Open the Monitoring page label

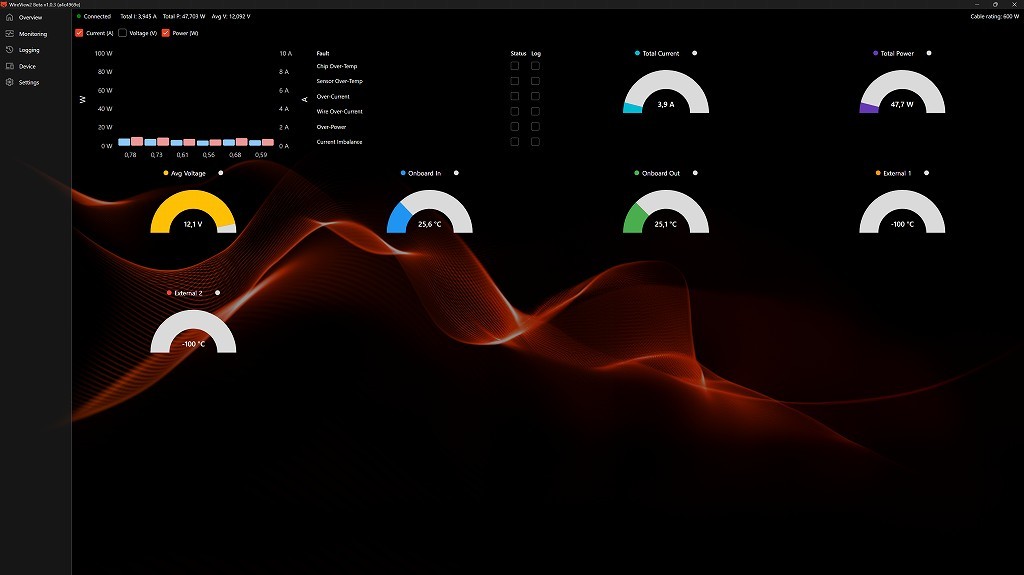tap(33, 34)
